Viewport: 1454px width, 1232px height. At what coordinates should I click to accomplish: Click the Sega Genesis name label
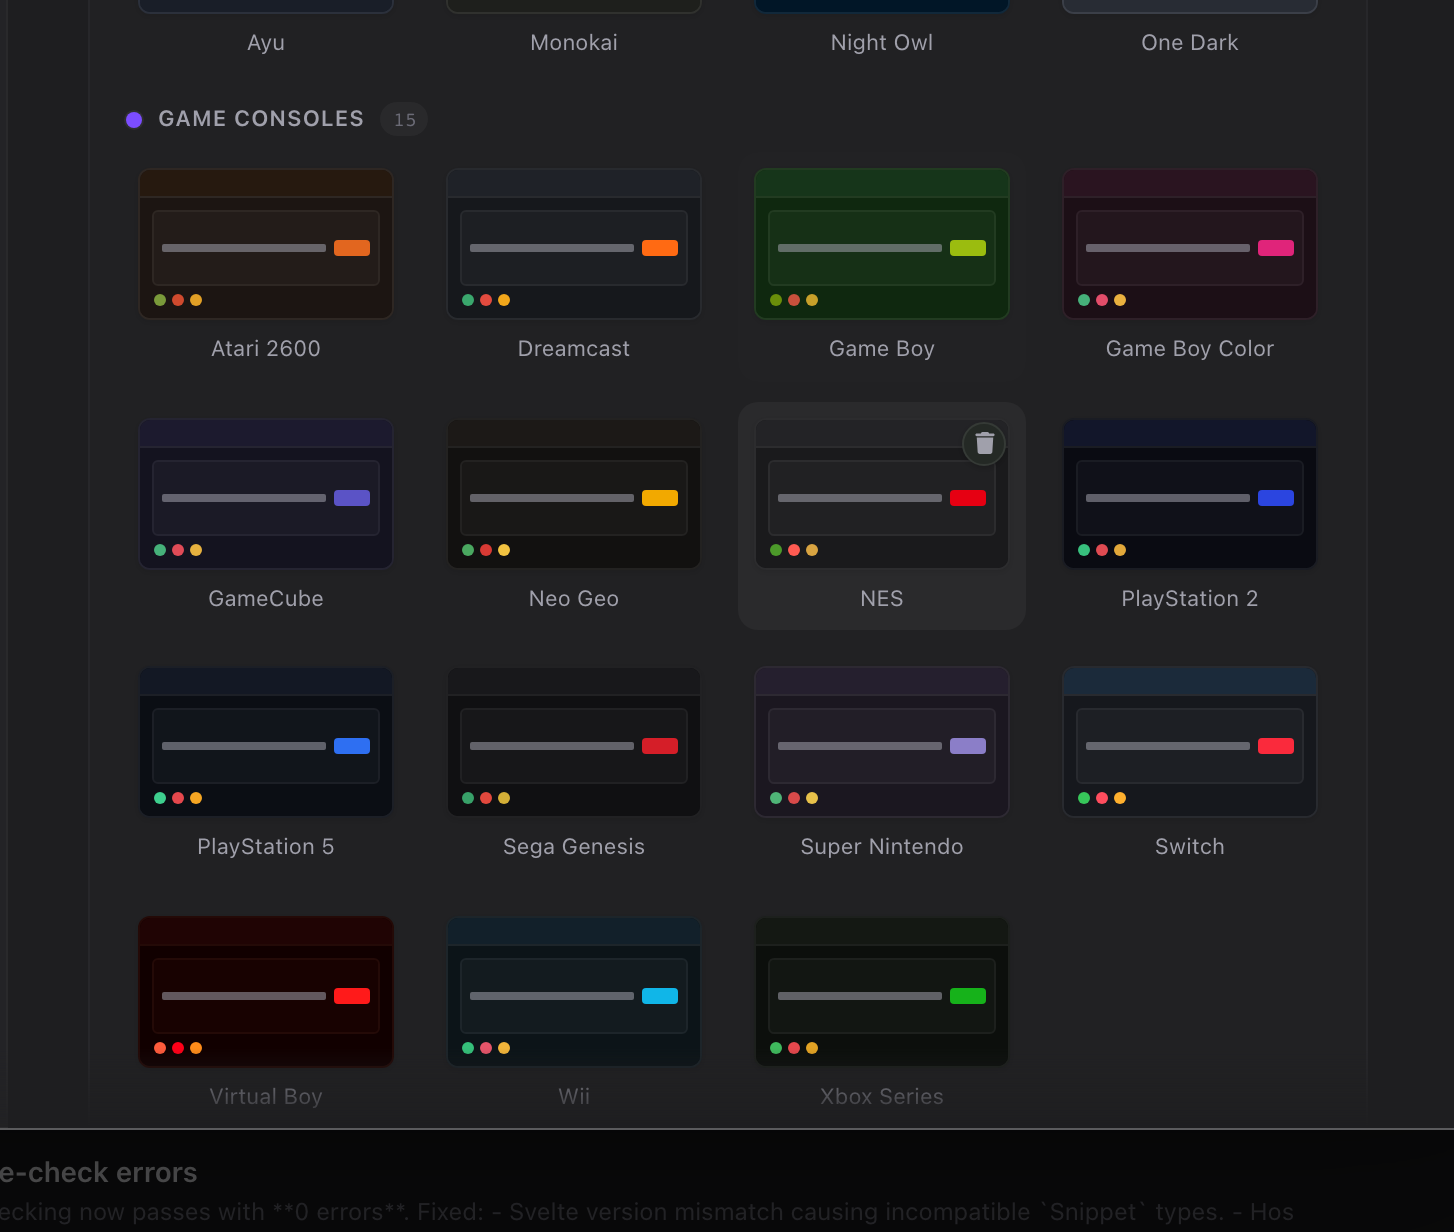tap(574, 846)
